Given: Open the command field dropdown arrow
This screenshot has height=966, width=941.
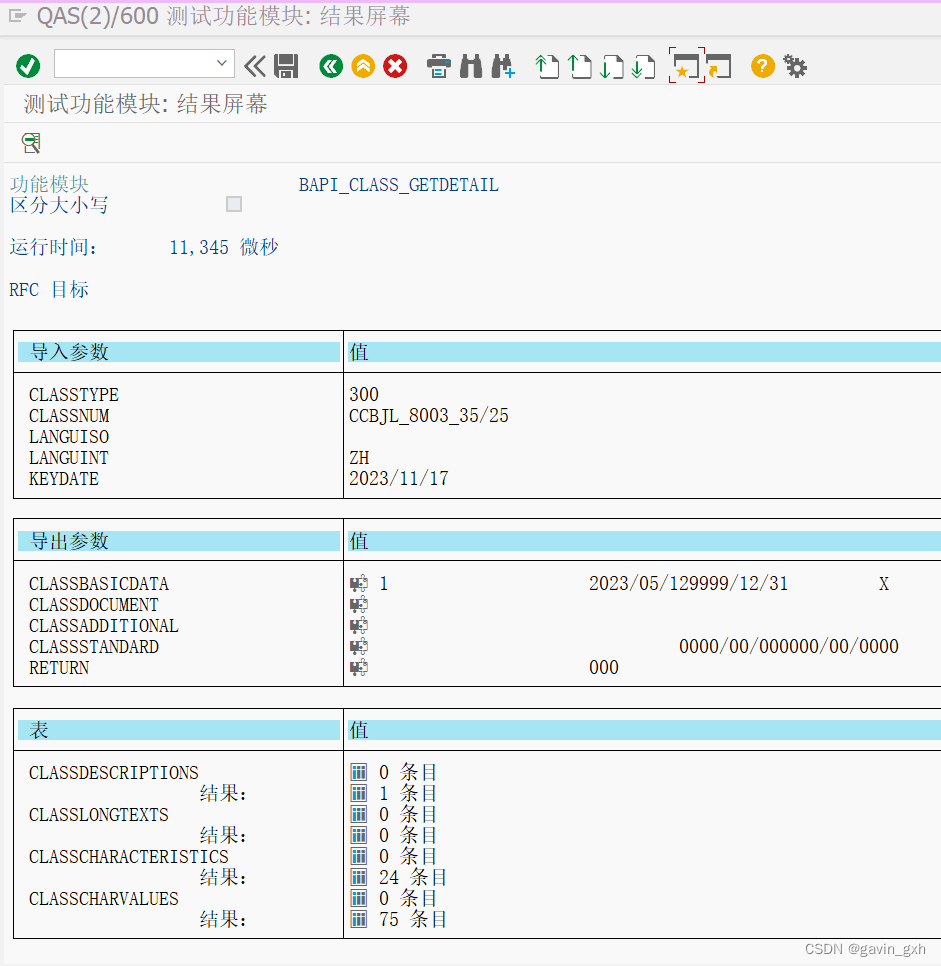Looking at the screenshot, I should pyautogui.click(x=222, y=65).
